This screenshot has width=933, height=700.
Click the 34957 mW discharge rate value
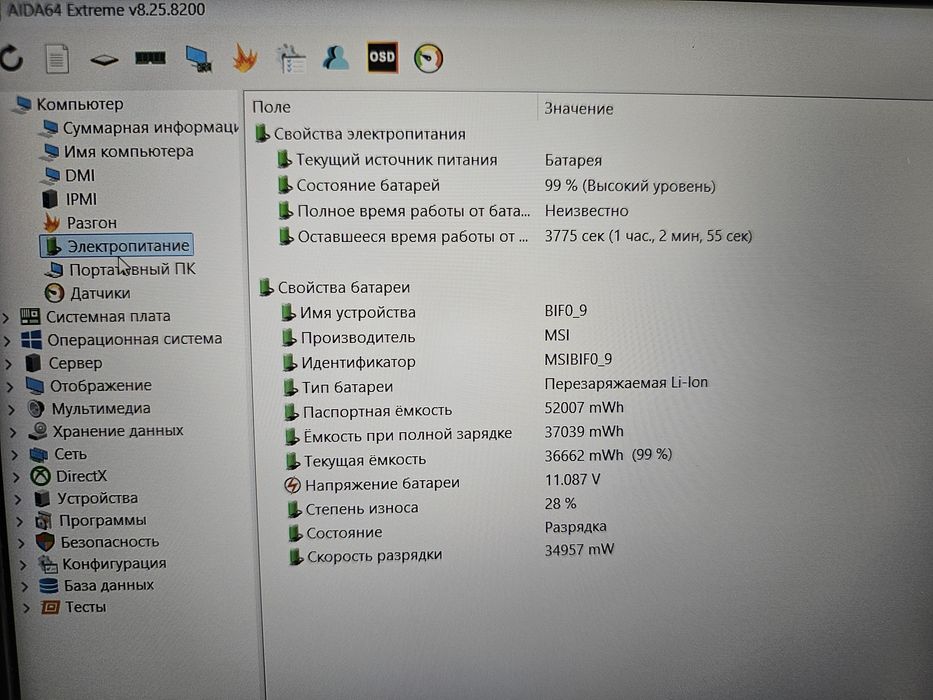coord(579,549)
